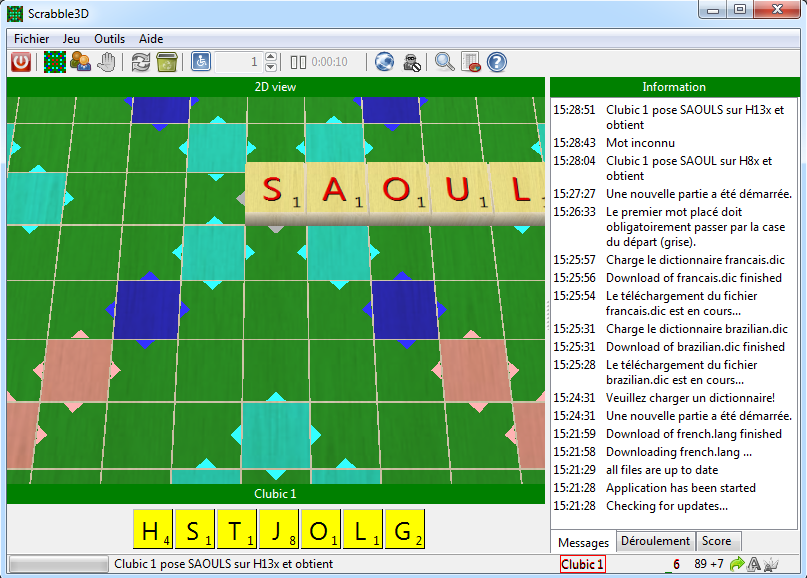The image size is (807, 578).
Task: Select the S tile in the rack
Action: click(195, 529)
